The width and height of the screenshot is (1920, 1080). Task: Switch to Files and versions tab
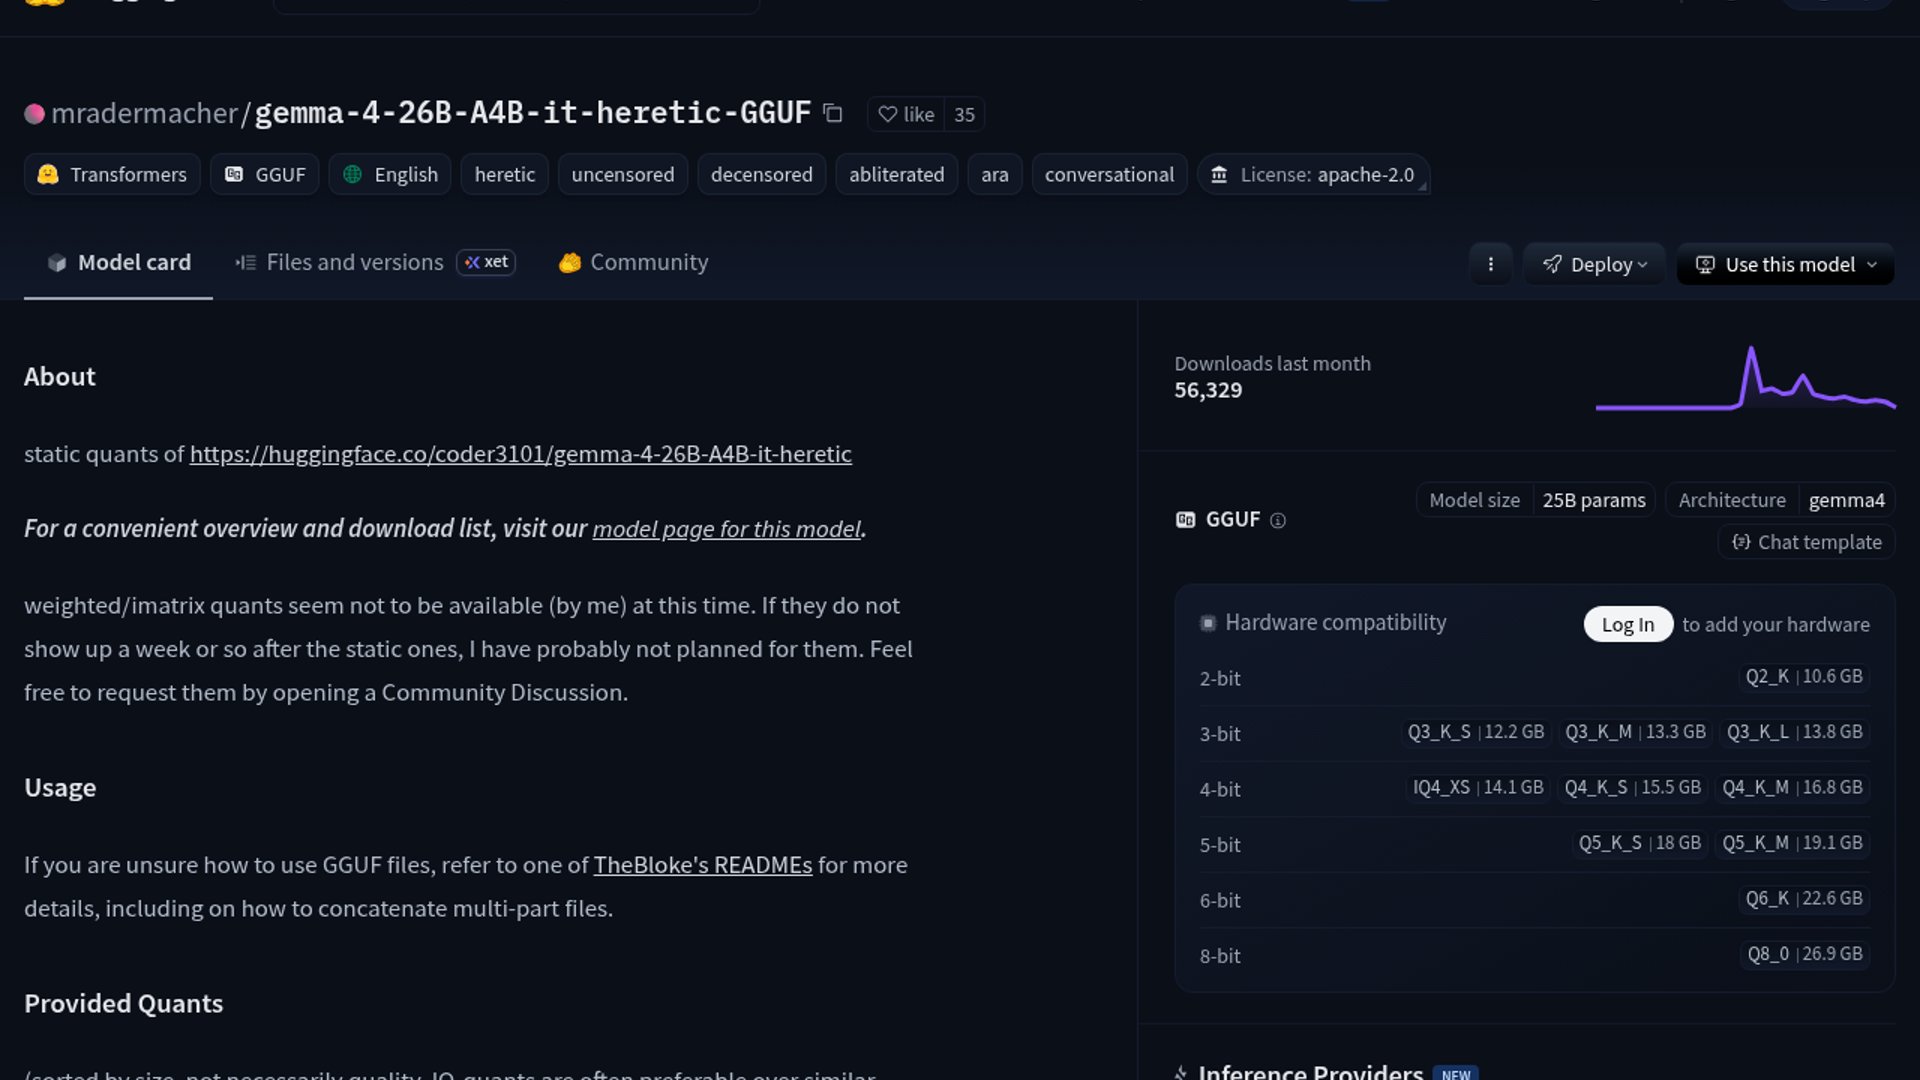[354, 262]
